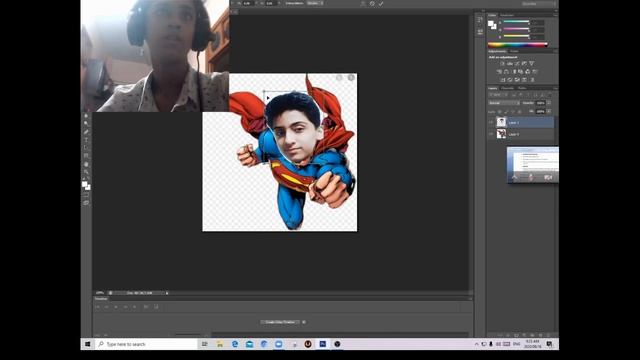Select the Layer 1 thumbnail
The image size is (640, 360).
point(501,122)
